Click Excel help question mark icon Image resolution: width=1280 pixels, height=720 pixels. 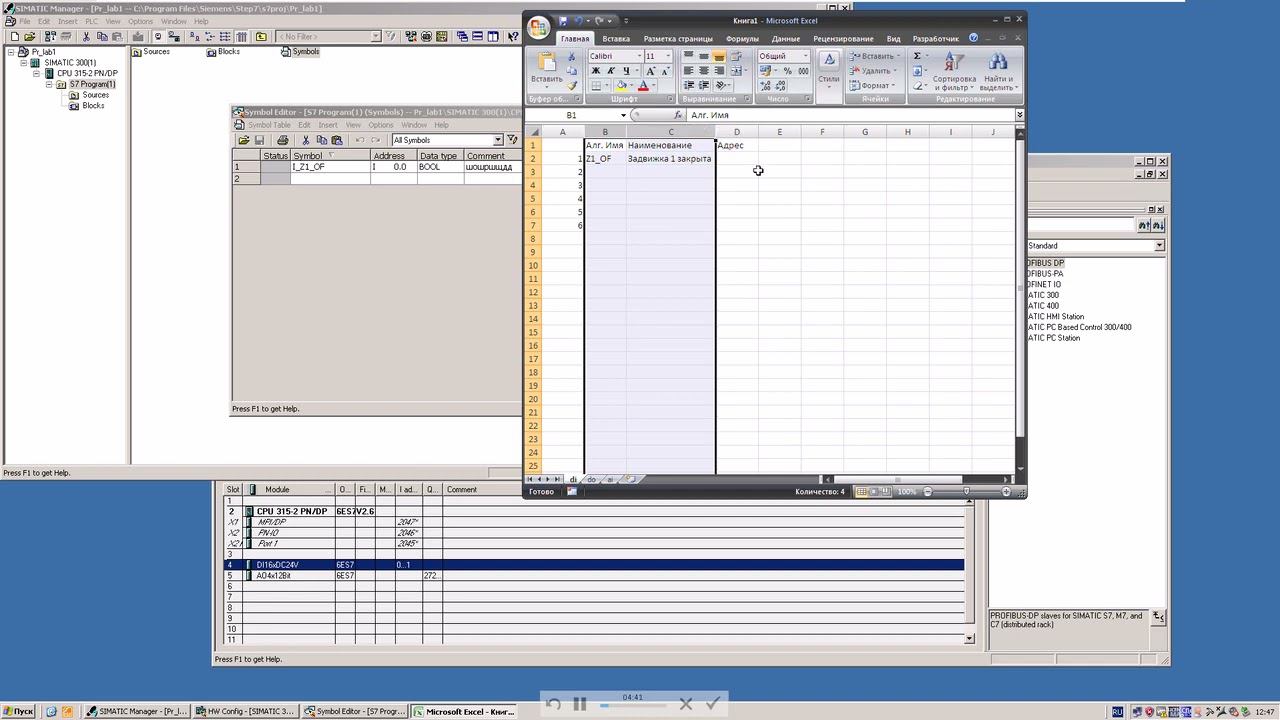pyautogui.click(x=973, y=38)
